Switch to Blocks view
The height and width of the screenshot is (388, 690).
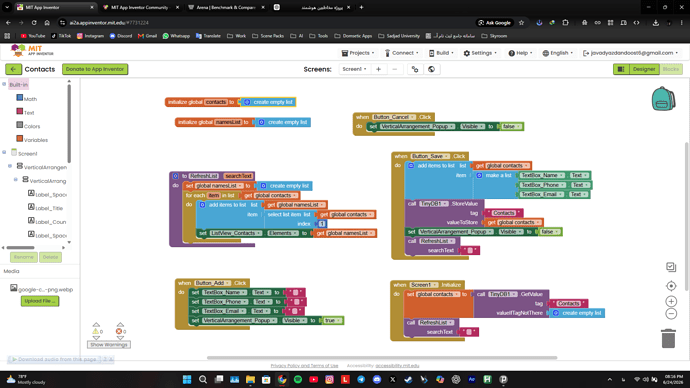coord(671,69)
